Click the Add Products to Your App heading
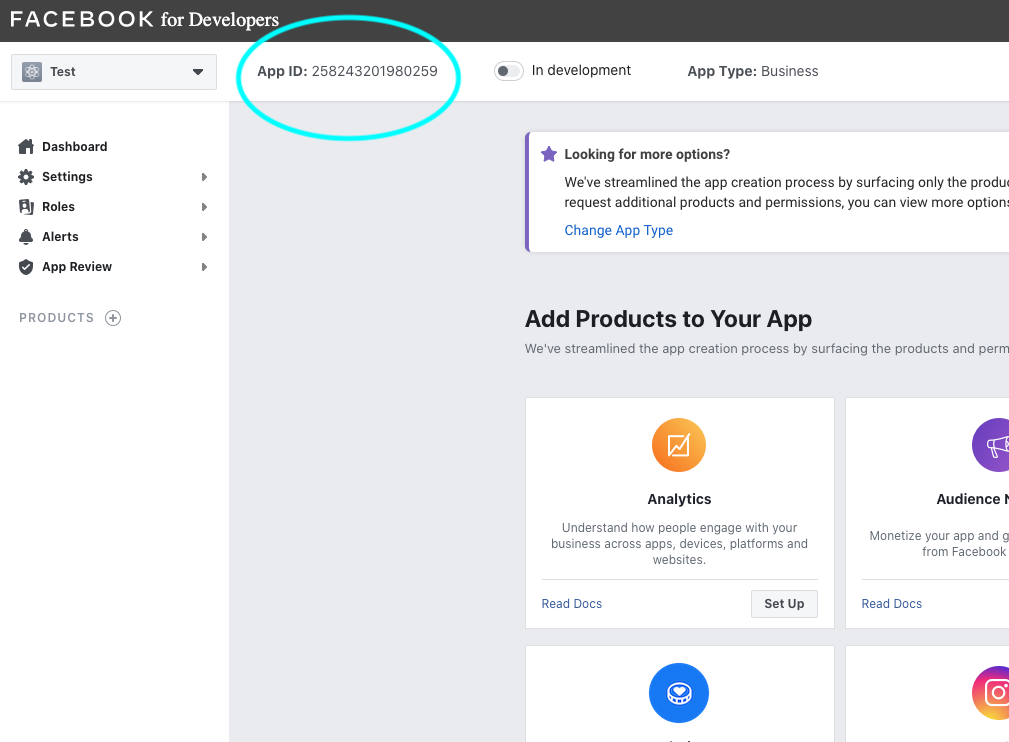The height and width of the screenshot is (742, 1009). (x=669, y=319)
